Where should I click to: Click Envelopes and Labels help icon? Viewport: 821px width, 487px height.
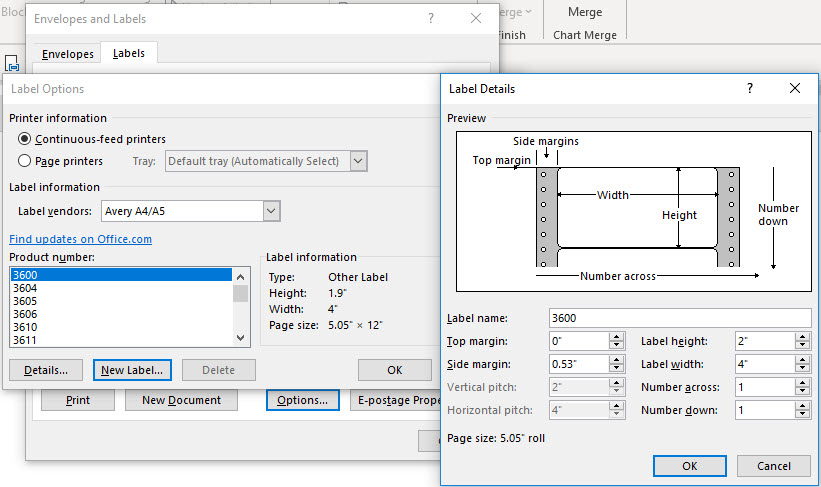(x=431, y=18)
